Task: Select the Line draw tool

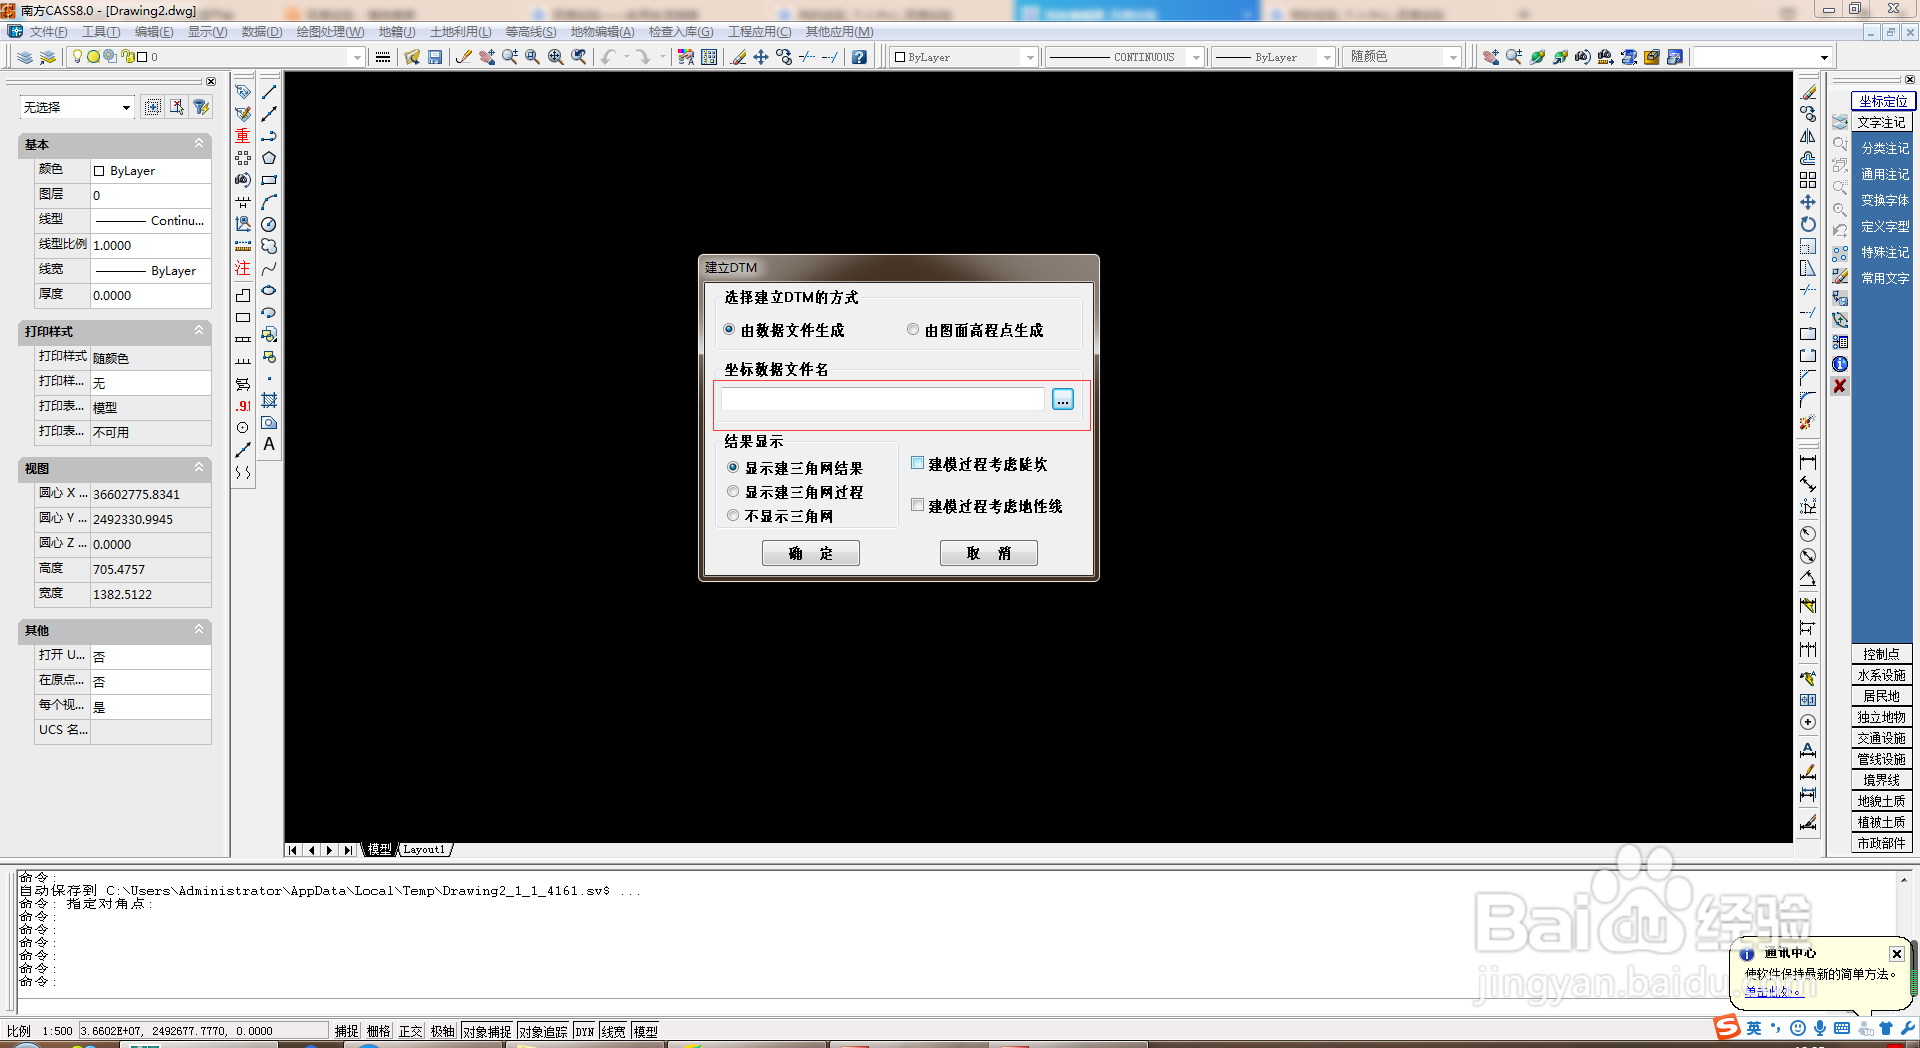Action: (269, 92)
